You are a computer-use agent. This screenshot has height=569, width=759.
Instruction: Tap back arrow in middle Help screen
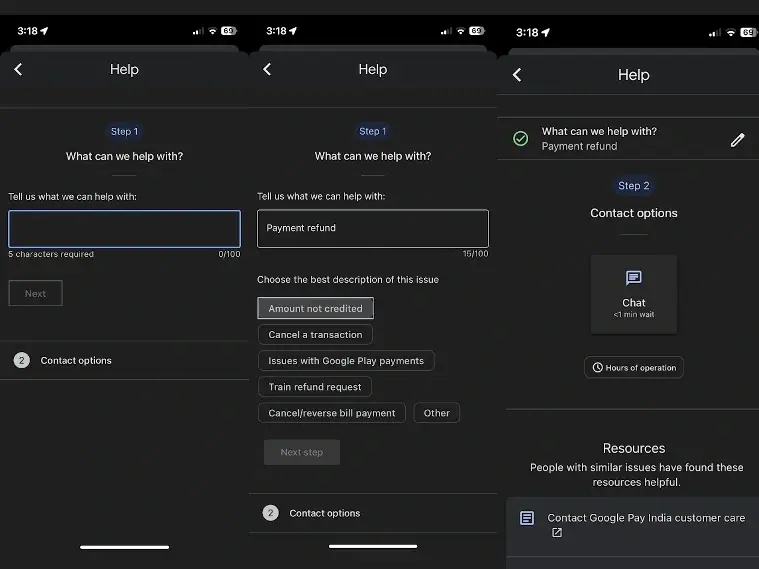click(267, 69)
